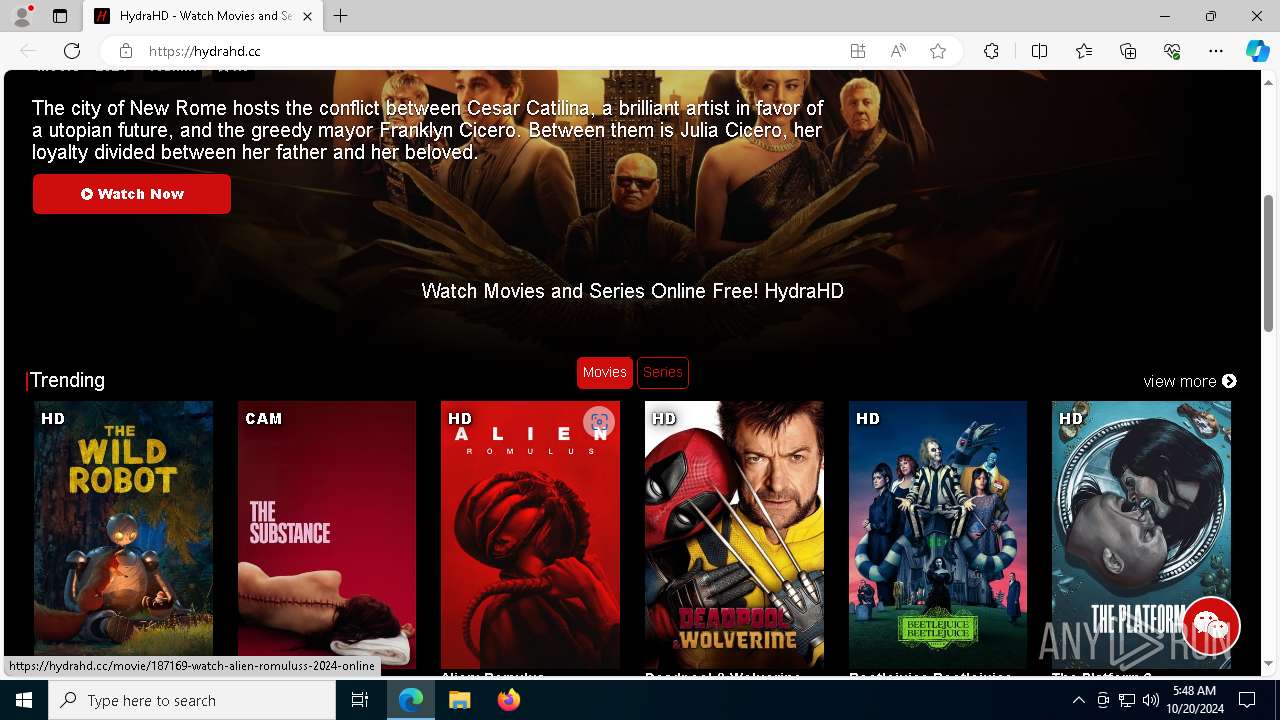This screenshot has width=1280, height=720.
Task: Open the volume control tray icon
Action: [x=1151, y=700]
